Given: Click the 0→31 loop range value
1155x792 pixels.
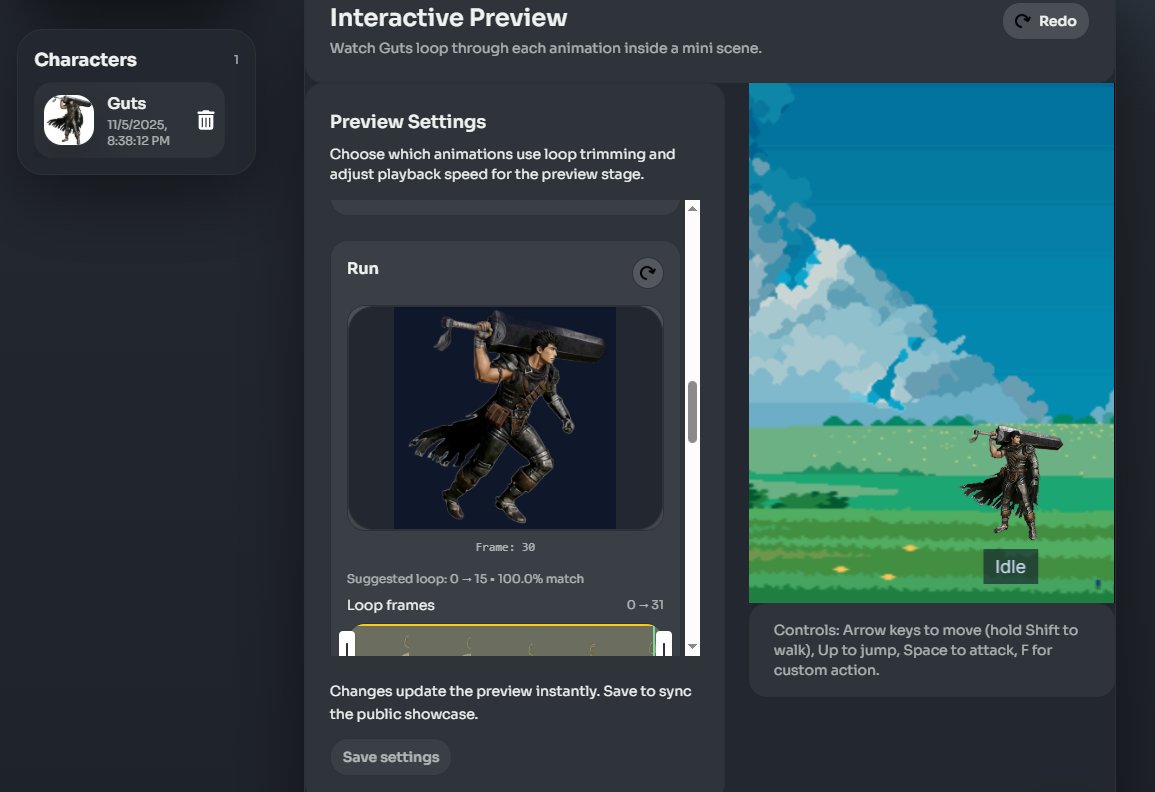Looking at the screenshot, I should 645,605.
